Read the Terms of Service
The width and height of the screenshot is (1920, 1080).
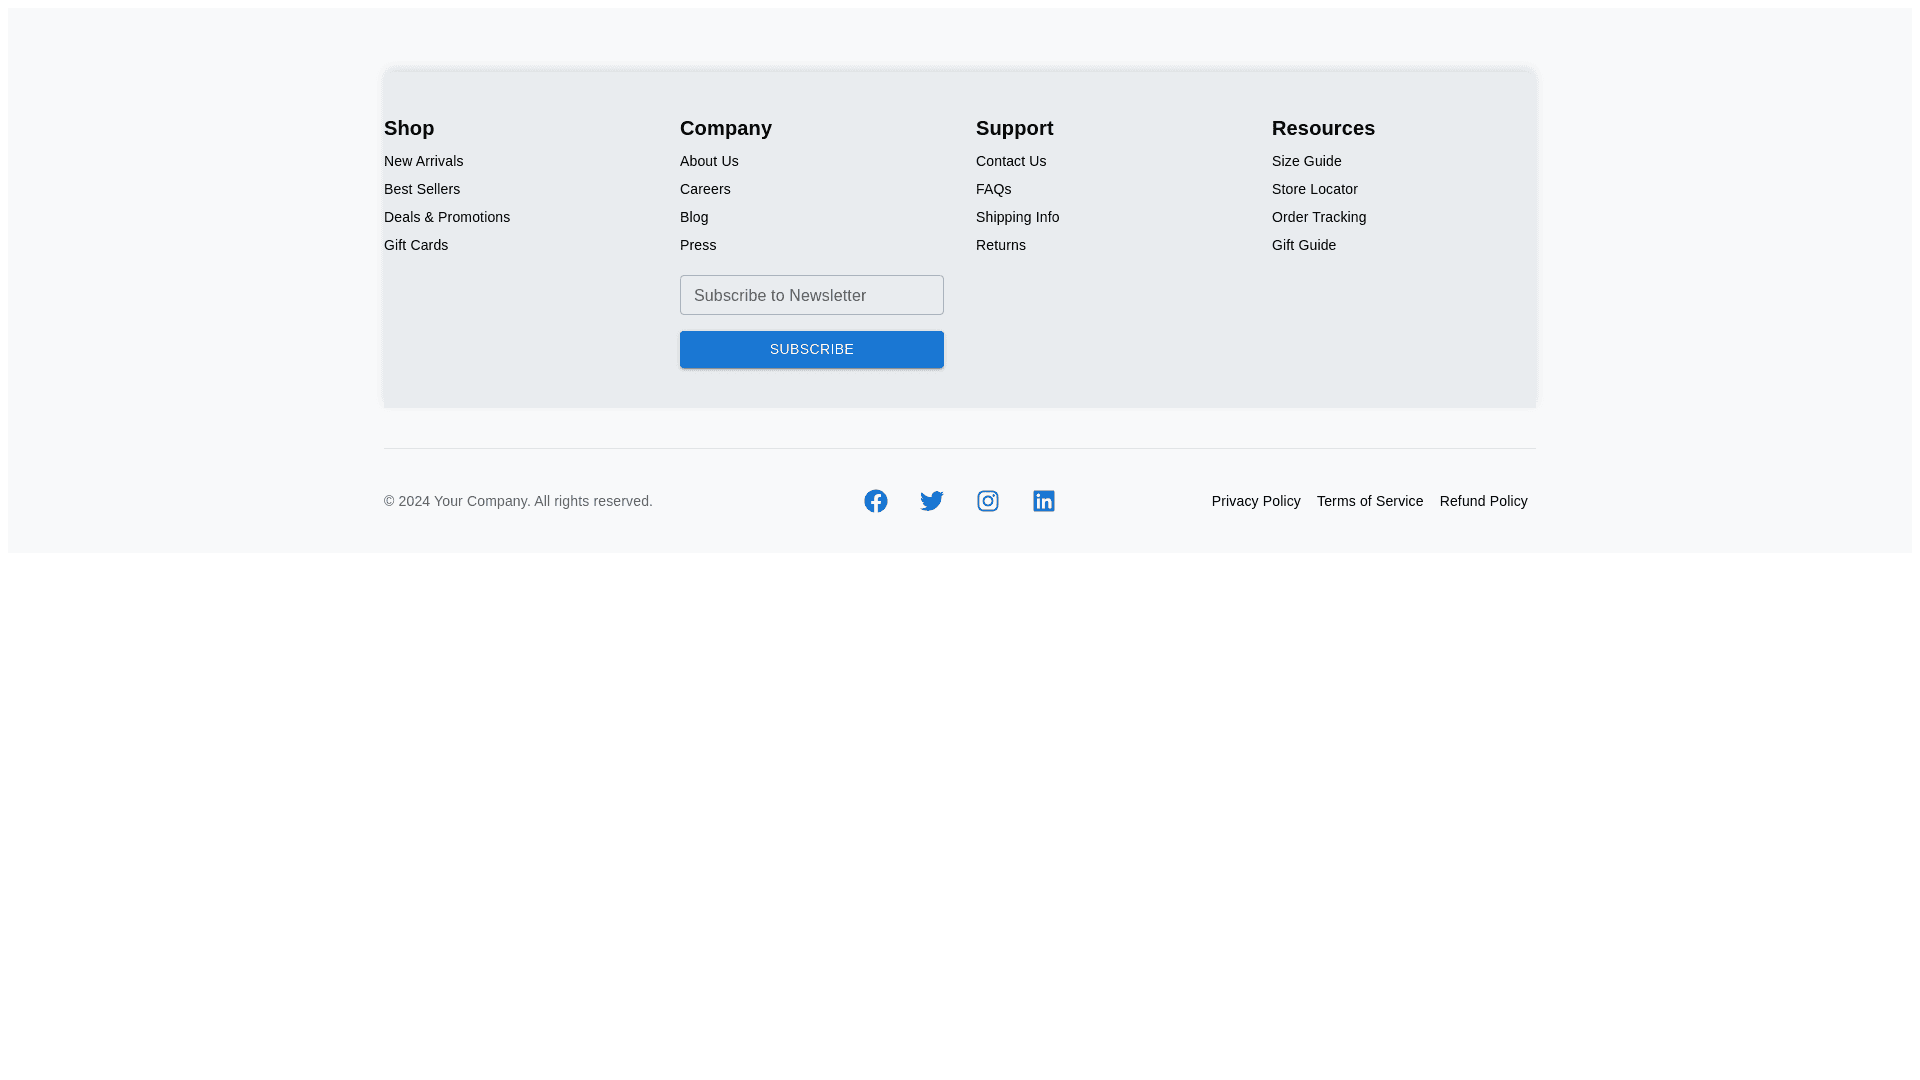click(x=1369, y=501)
